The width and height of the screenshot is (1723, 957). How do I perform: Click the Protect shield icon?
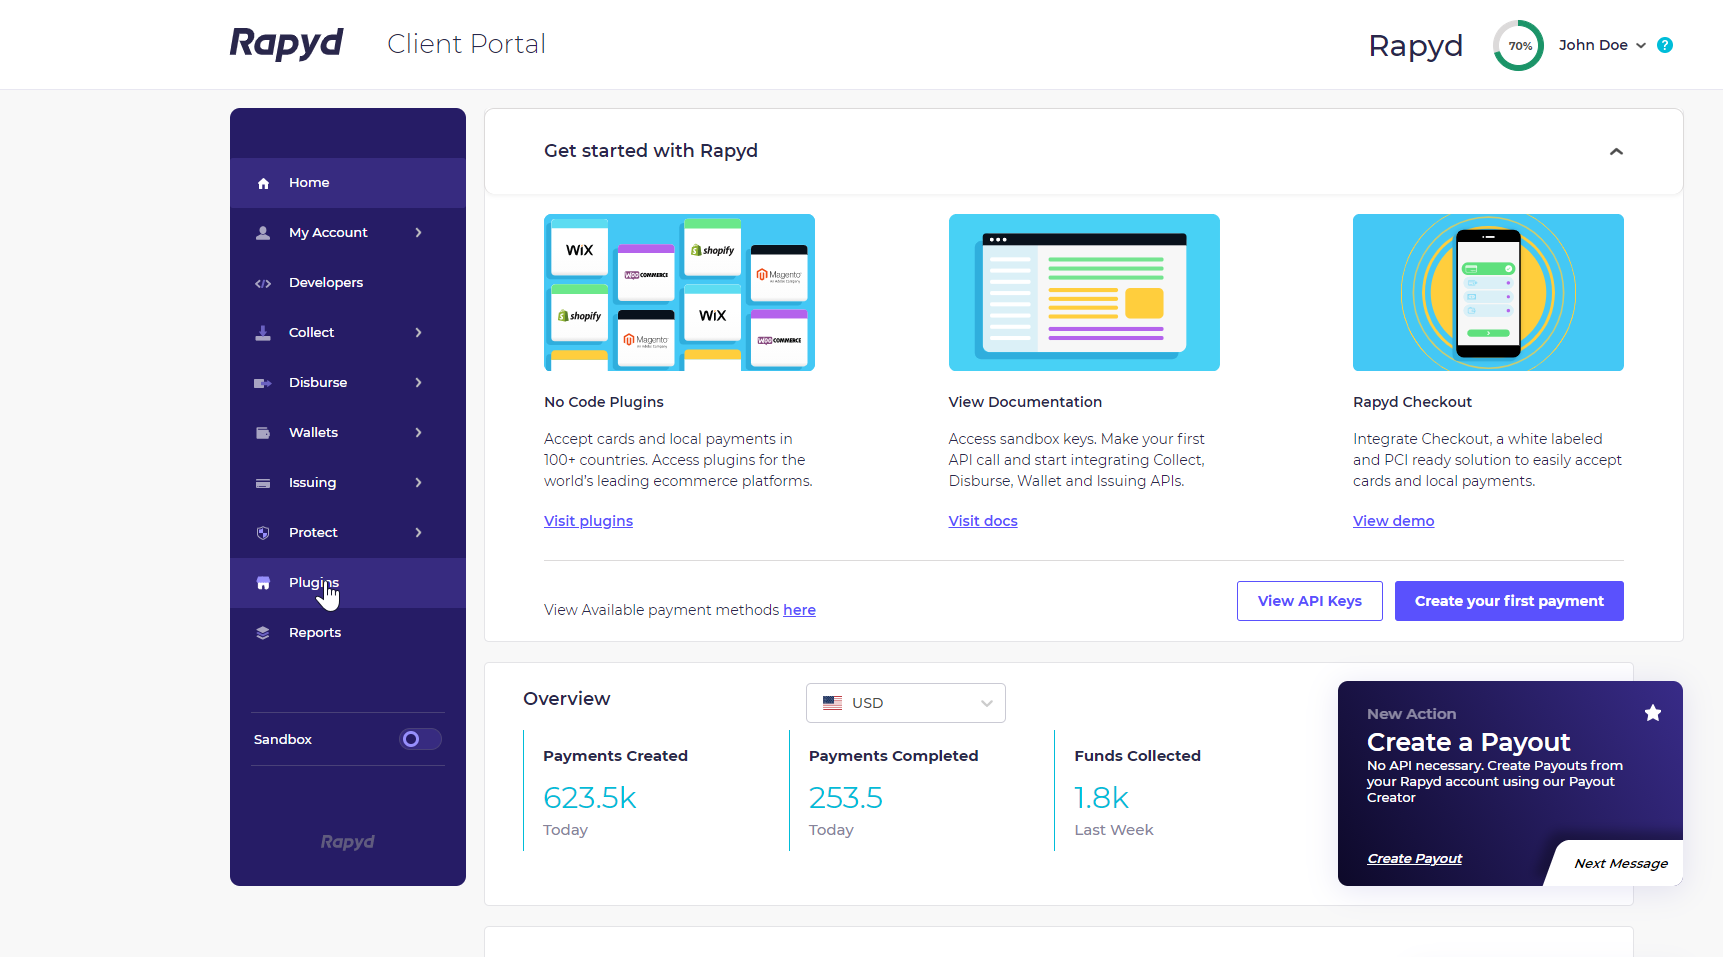pyautogui.click(x=263, y=533)
